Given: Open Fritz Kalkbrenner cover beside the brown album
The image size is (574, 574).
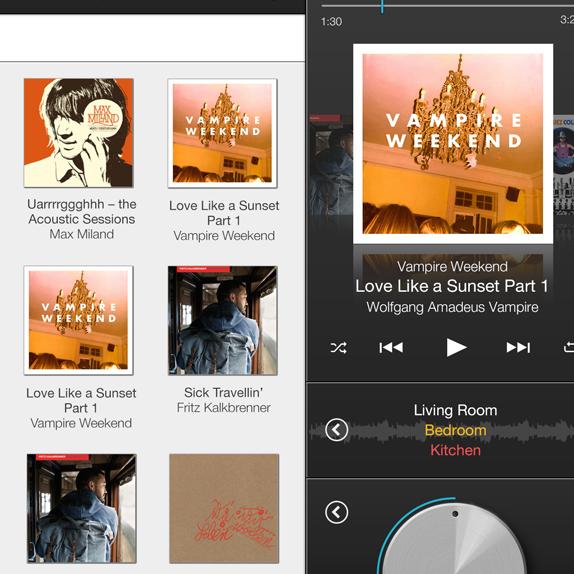Looking at the screenshot, I should (x=81, y=508).
